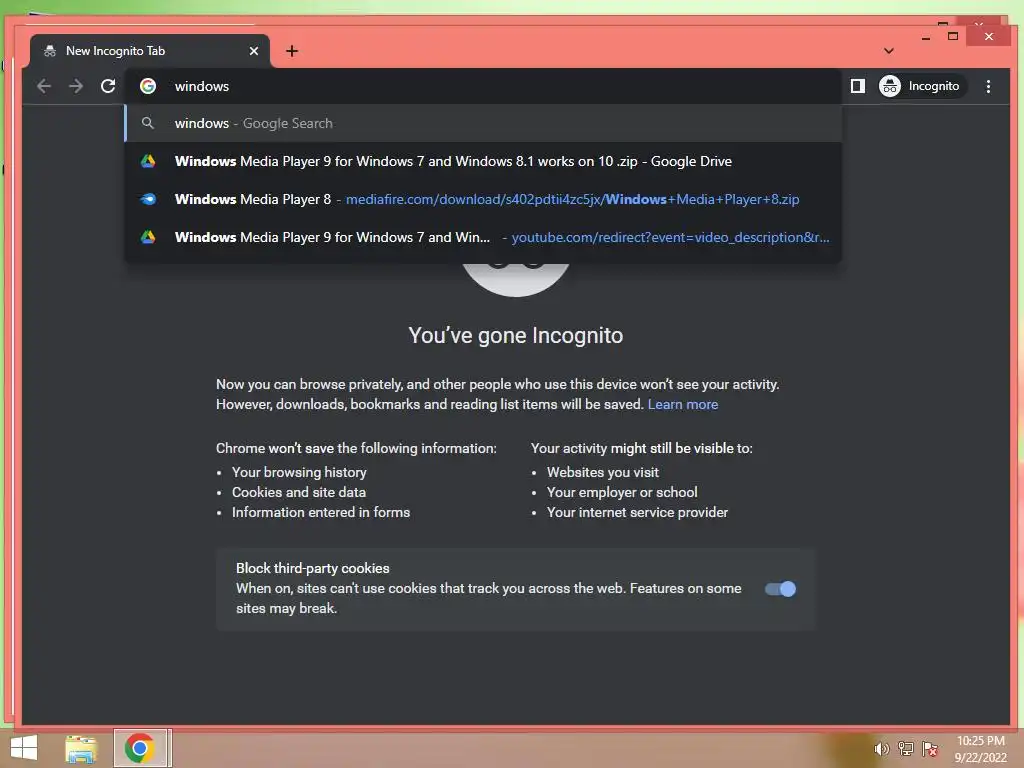This screenshot has height=768, width=1024.
Task: Click the 'You've gone Incognito' heading
Action: (x=515, y=335)
